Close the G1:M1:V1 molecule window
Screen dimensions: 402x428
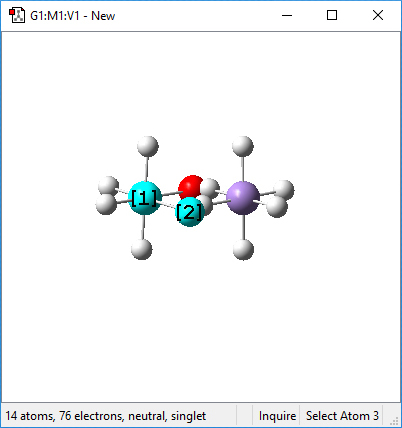point(378,15)
